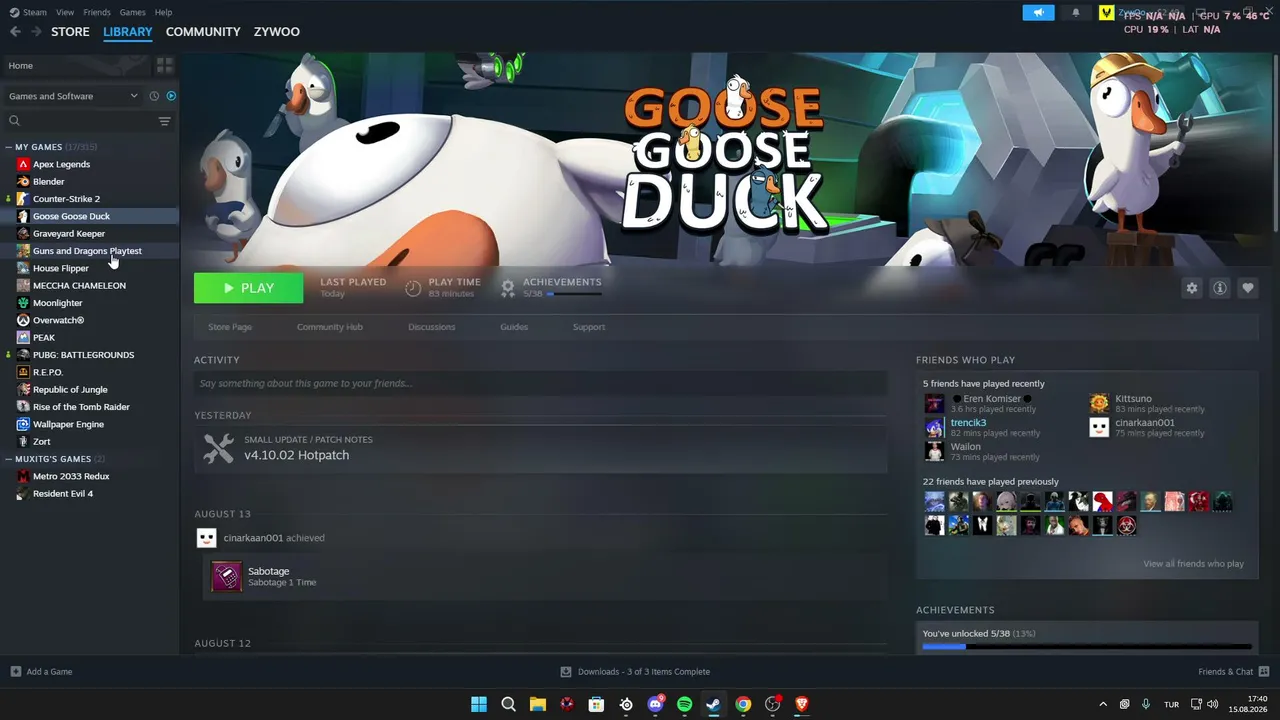Open the Games menu
The height and width of the screenshot is (720, 1280).
point(132,12)
